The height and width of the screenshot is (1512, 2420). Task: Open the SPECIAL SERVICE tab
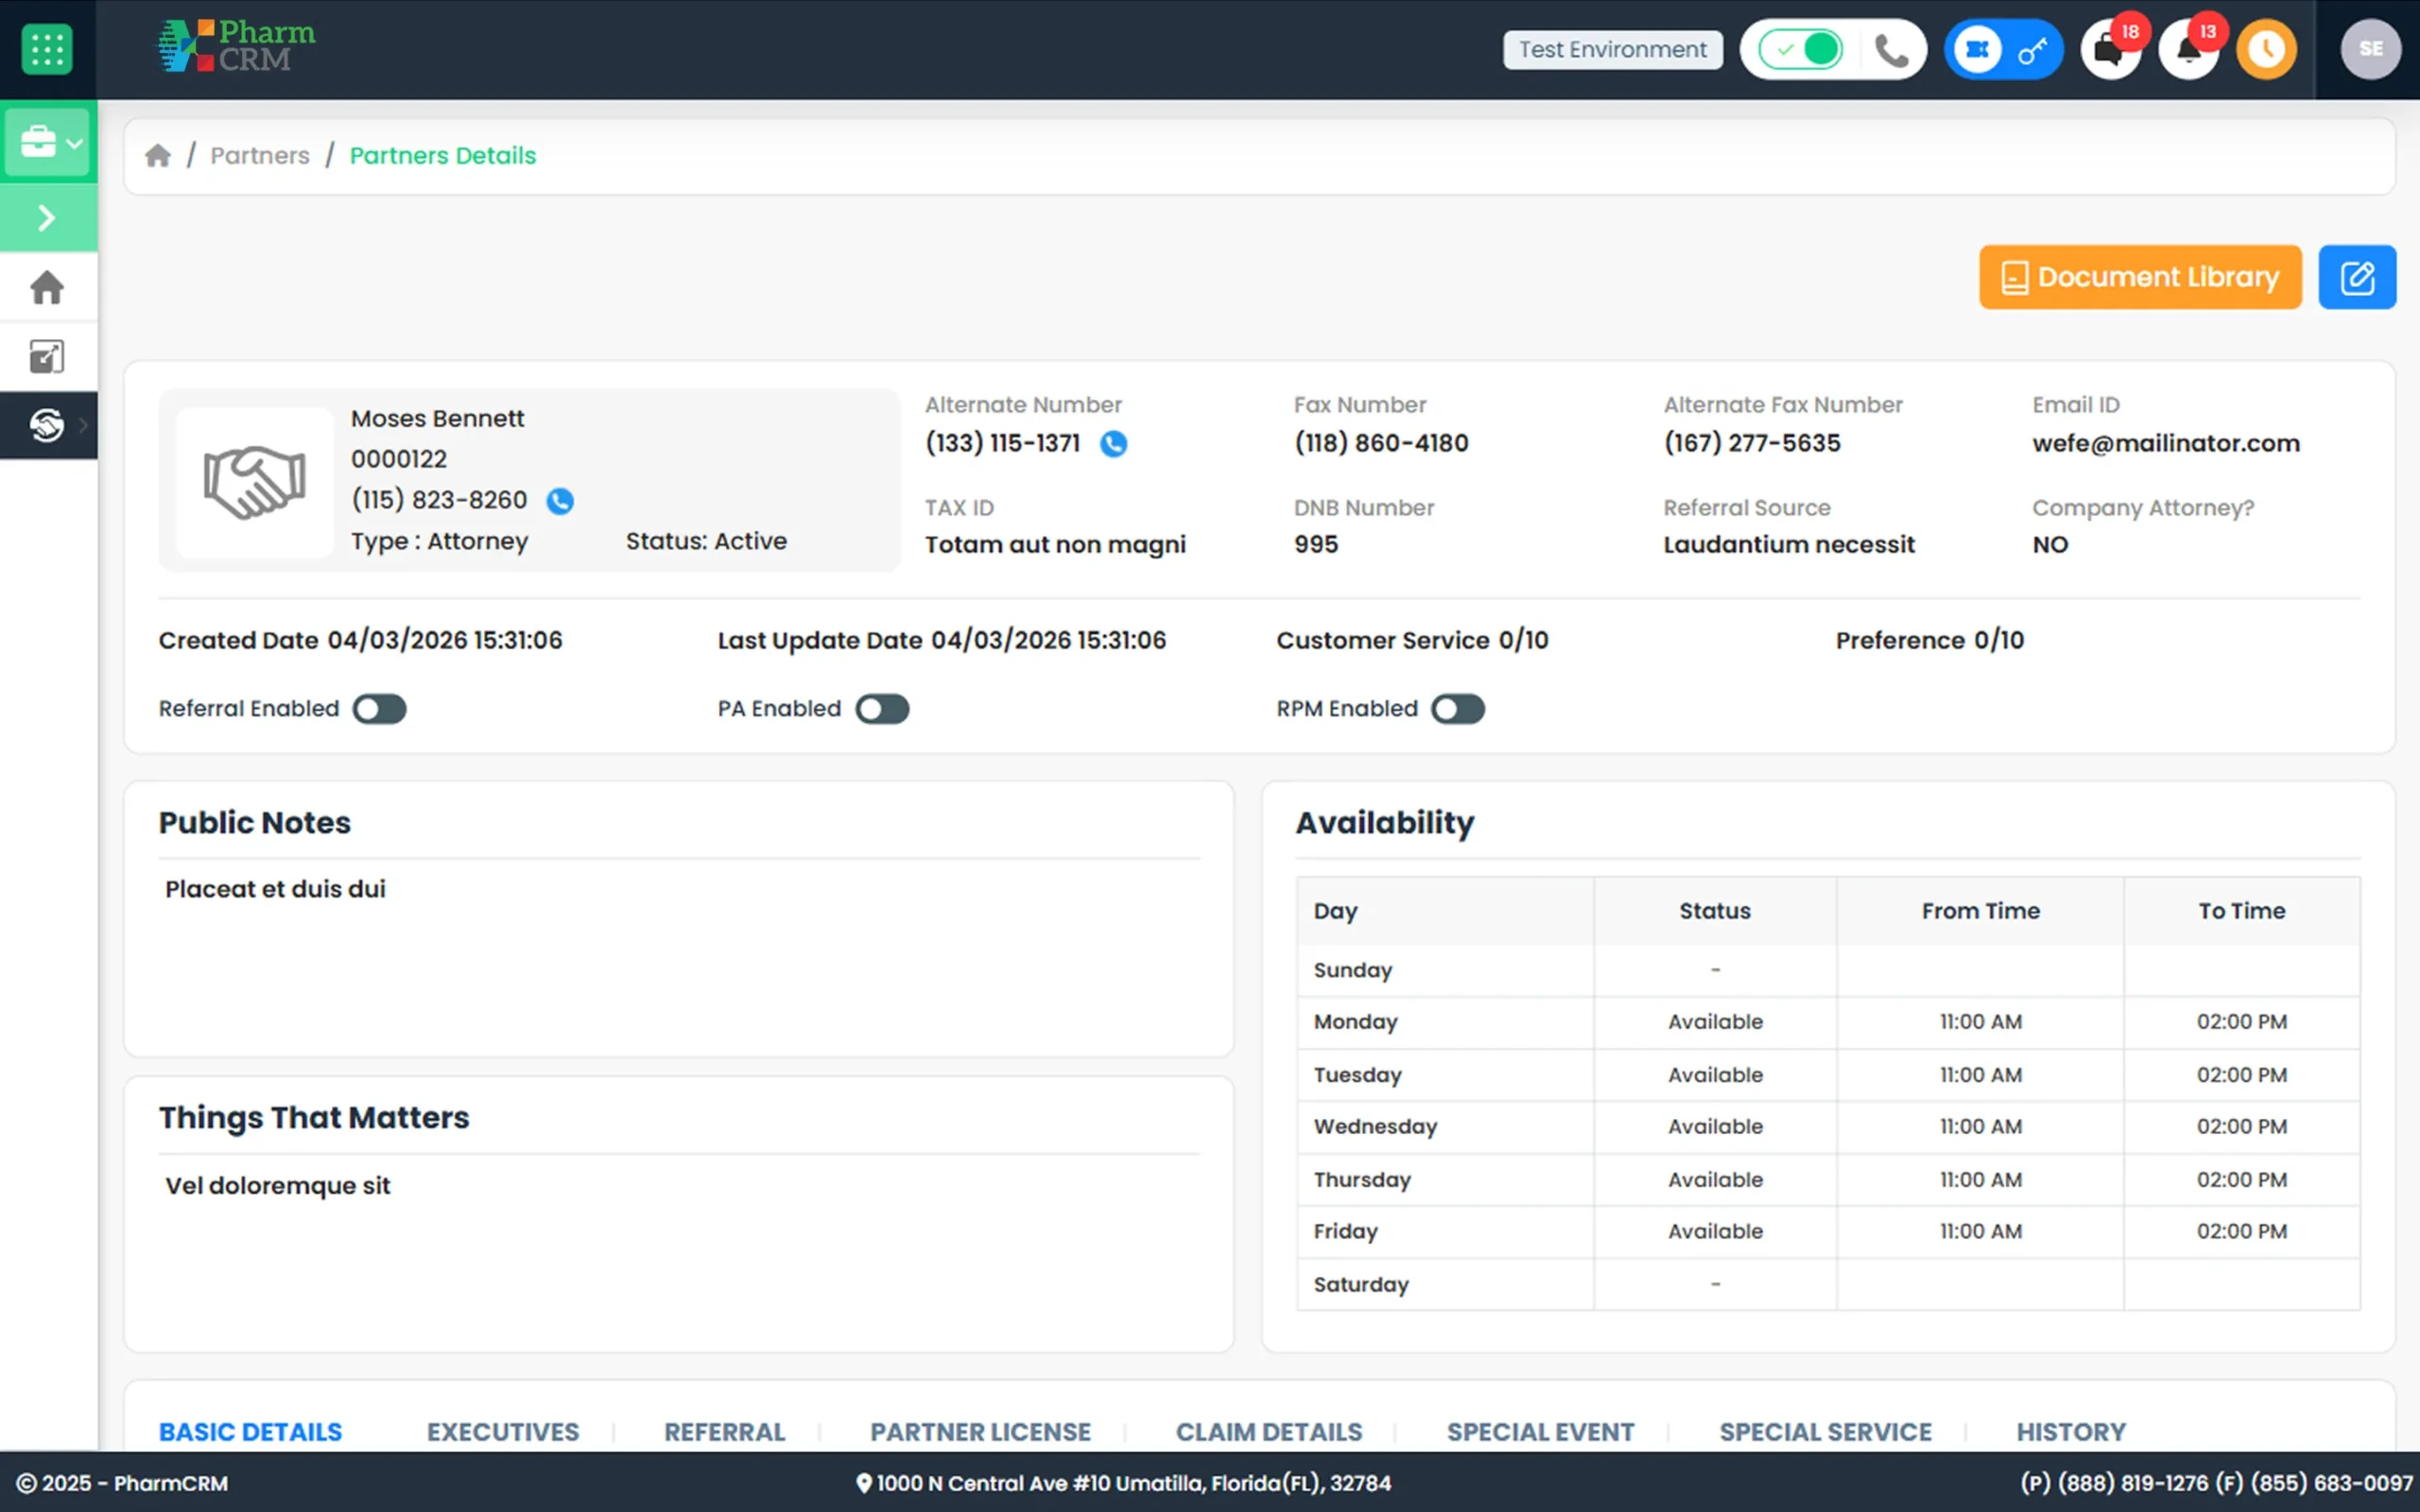click(x=1826, y=1432)
